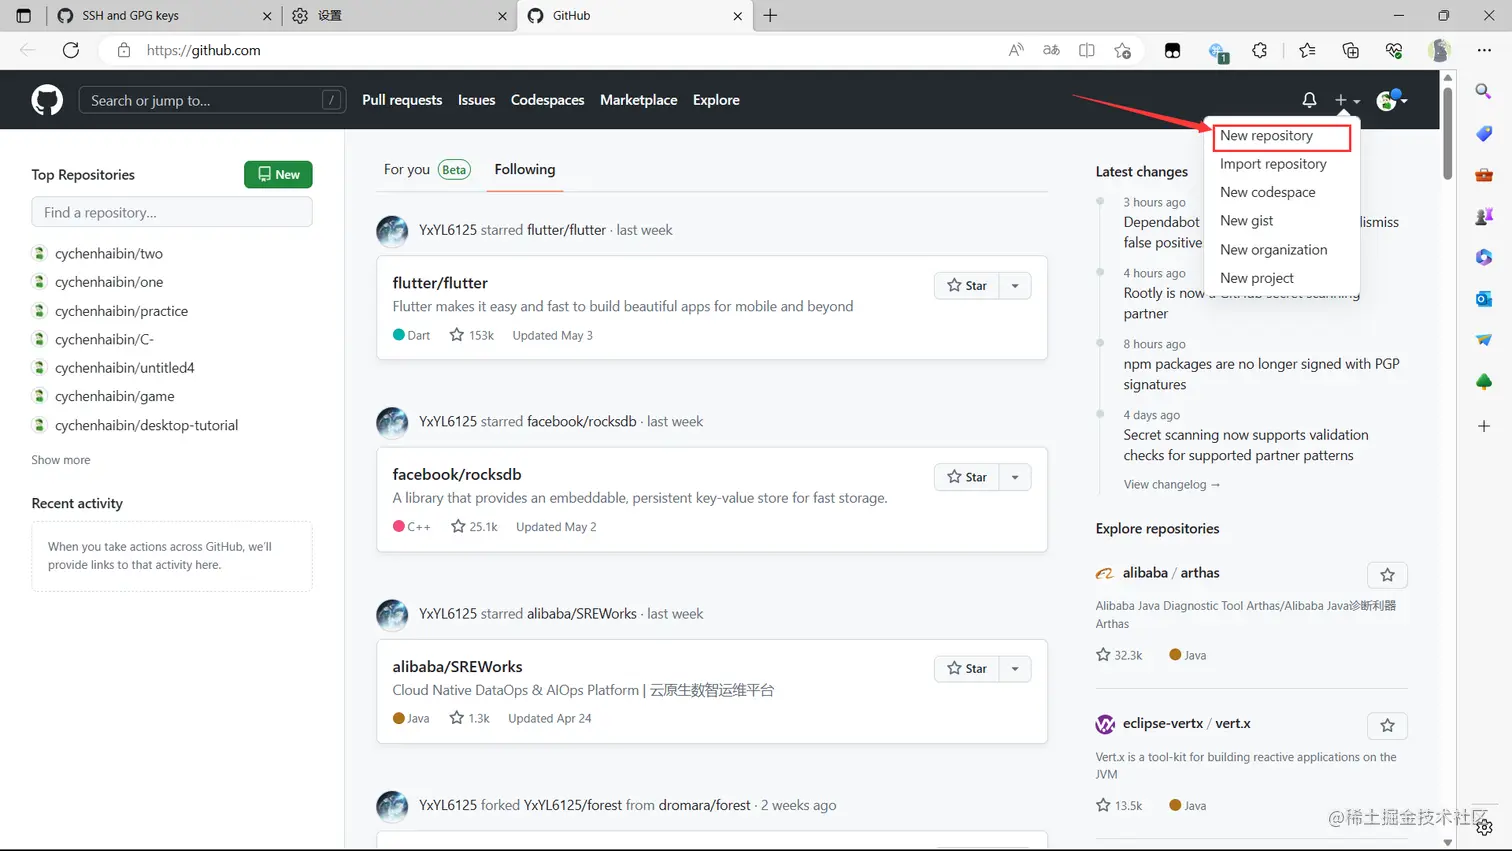This screenshot has width=1512, height=851.
Task: Open the Favorites list icon
Action: pos(1307,50)
